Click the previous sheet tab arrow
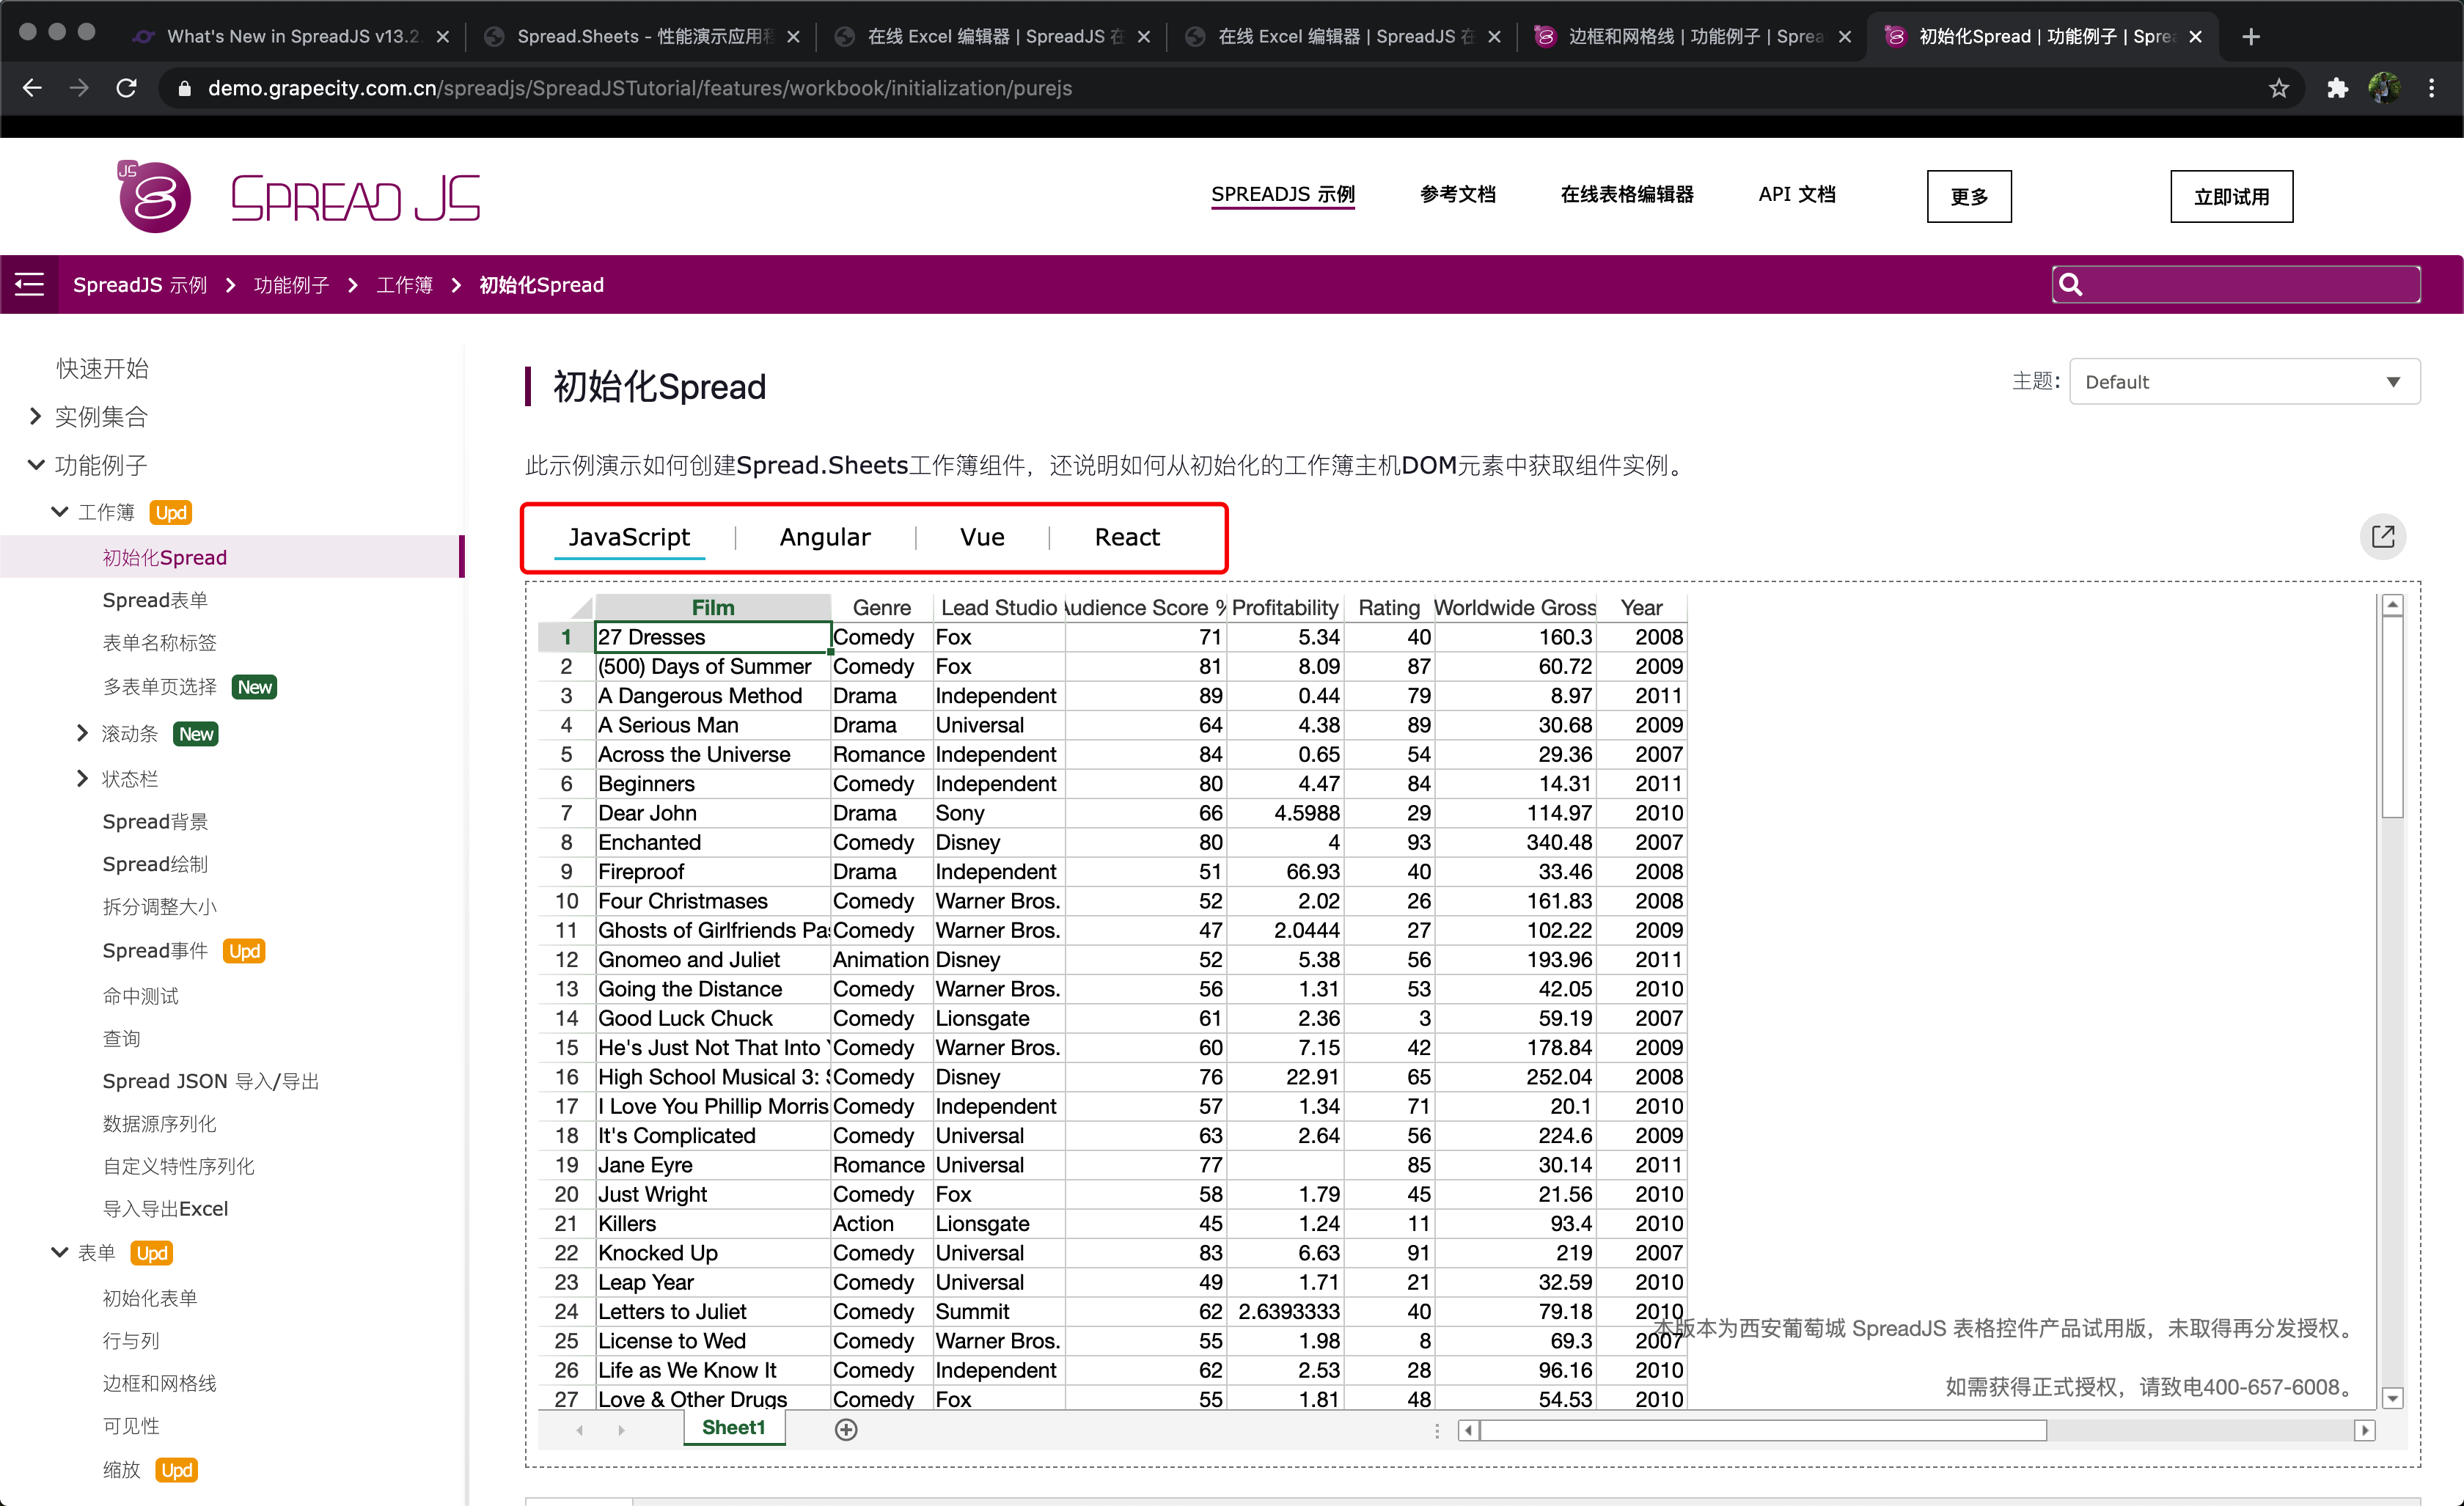This screenshot has width=2464, height=1506. 580,1430
